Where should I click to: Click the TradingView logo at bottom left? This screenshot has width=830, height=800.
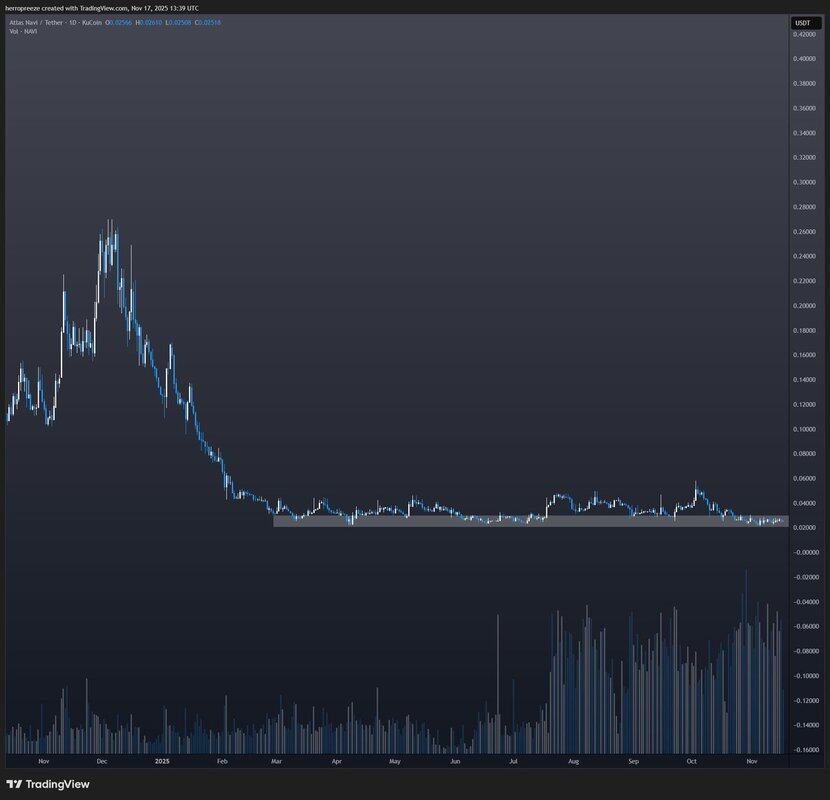click(x=50, y=784)
